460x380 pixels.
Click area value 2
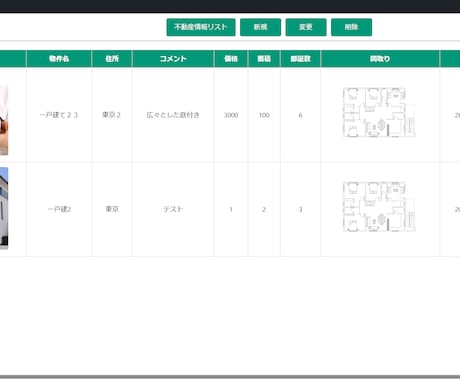click(x=264, y=210)
